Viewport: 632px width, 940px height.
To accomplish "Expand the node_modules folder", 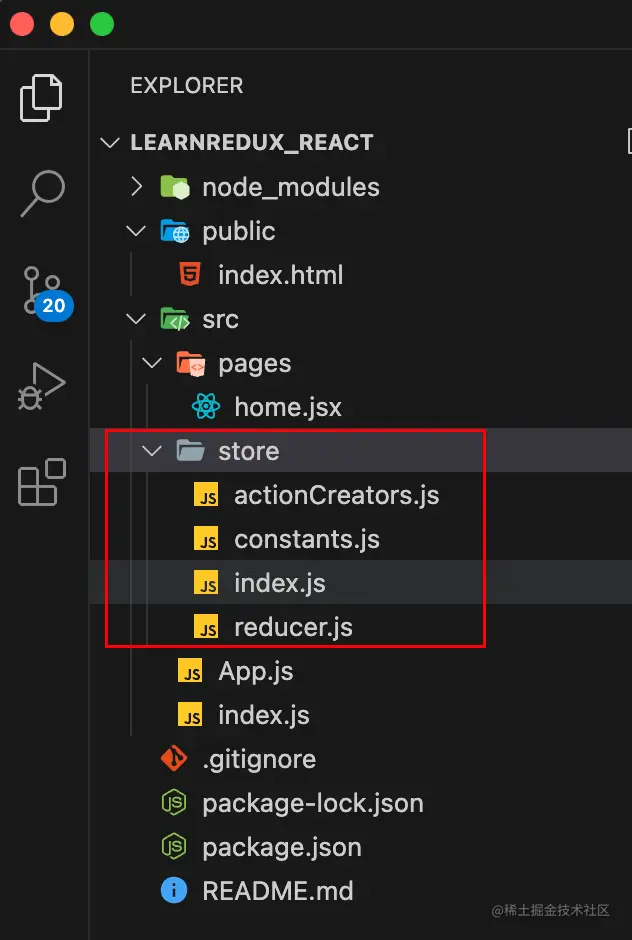I will pos(136,187).
